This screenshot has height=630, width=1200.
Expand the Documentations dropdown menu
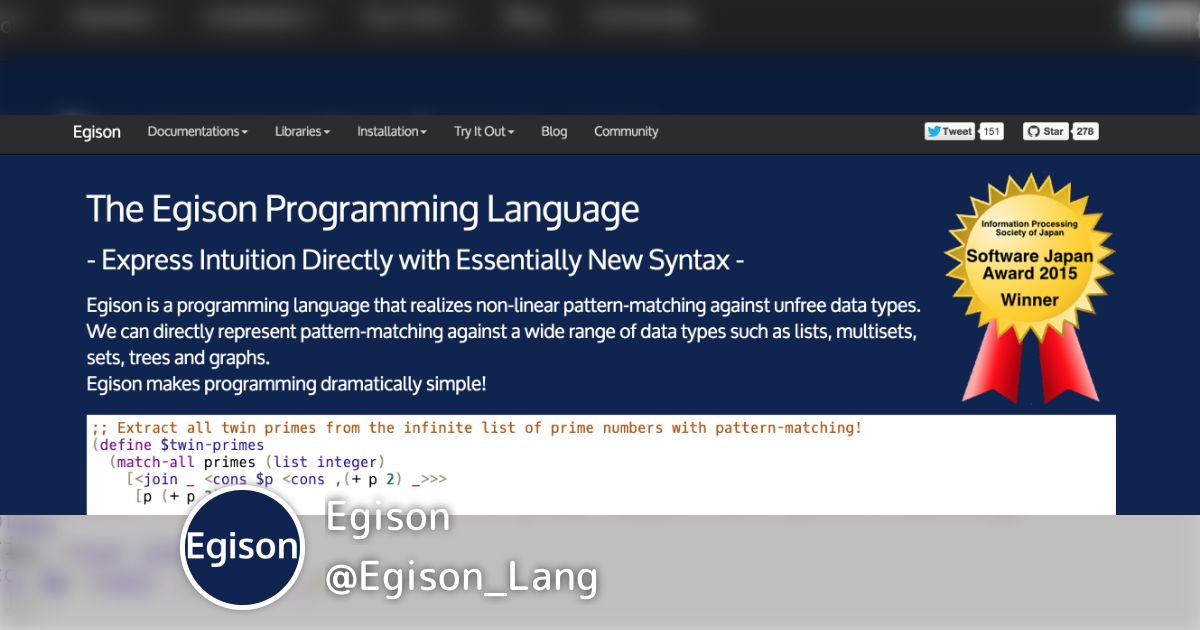tap(197, 131)
